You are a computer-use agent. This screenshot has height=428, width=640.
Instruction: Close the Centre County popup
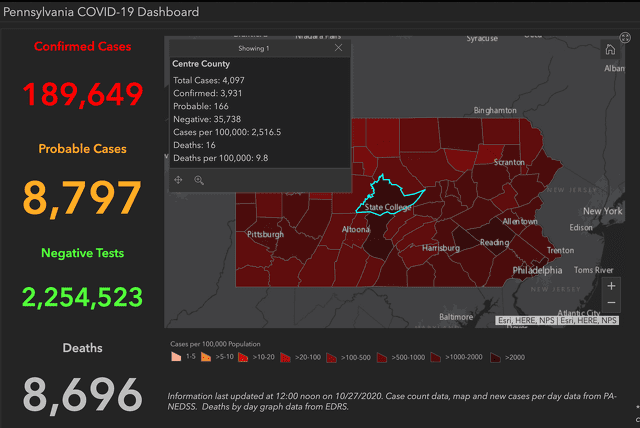tap(338, 48)
